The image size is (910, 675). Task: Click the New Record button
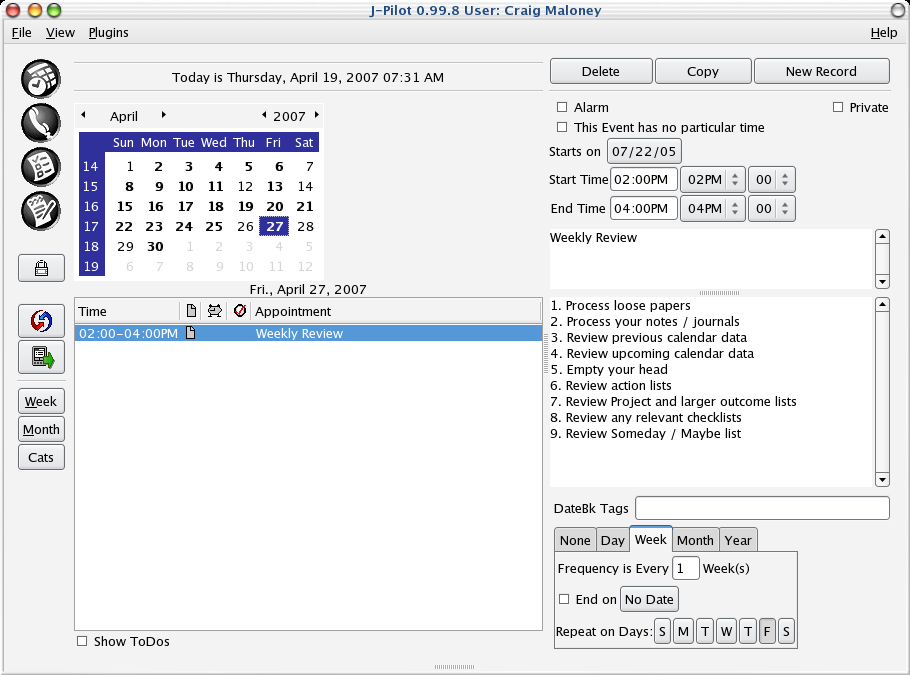click(820, 71)
